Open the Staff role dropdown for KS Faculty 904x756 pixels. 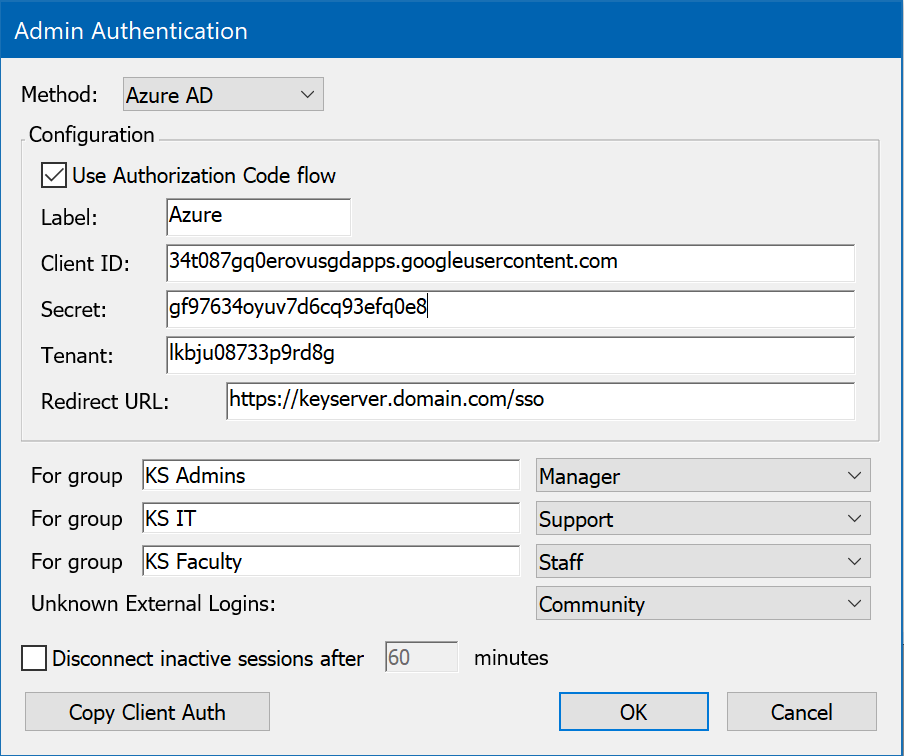pos(703,561)
